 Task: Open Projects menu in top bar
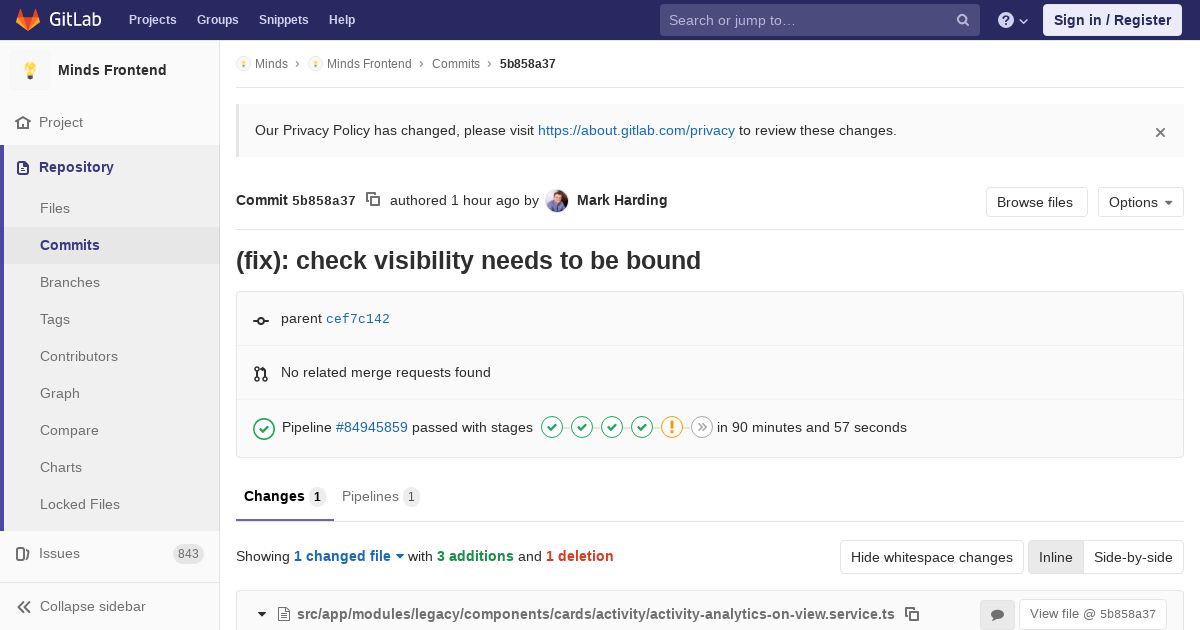pos(153,20)
